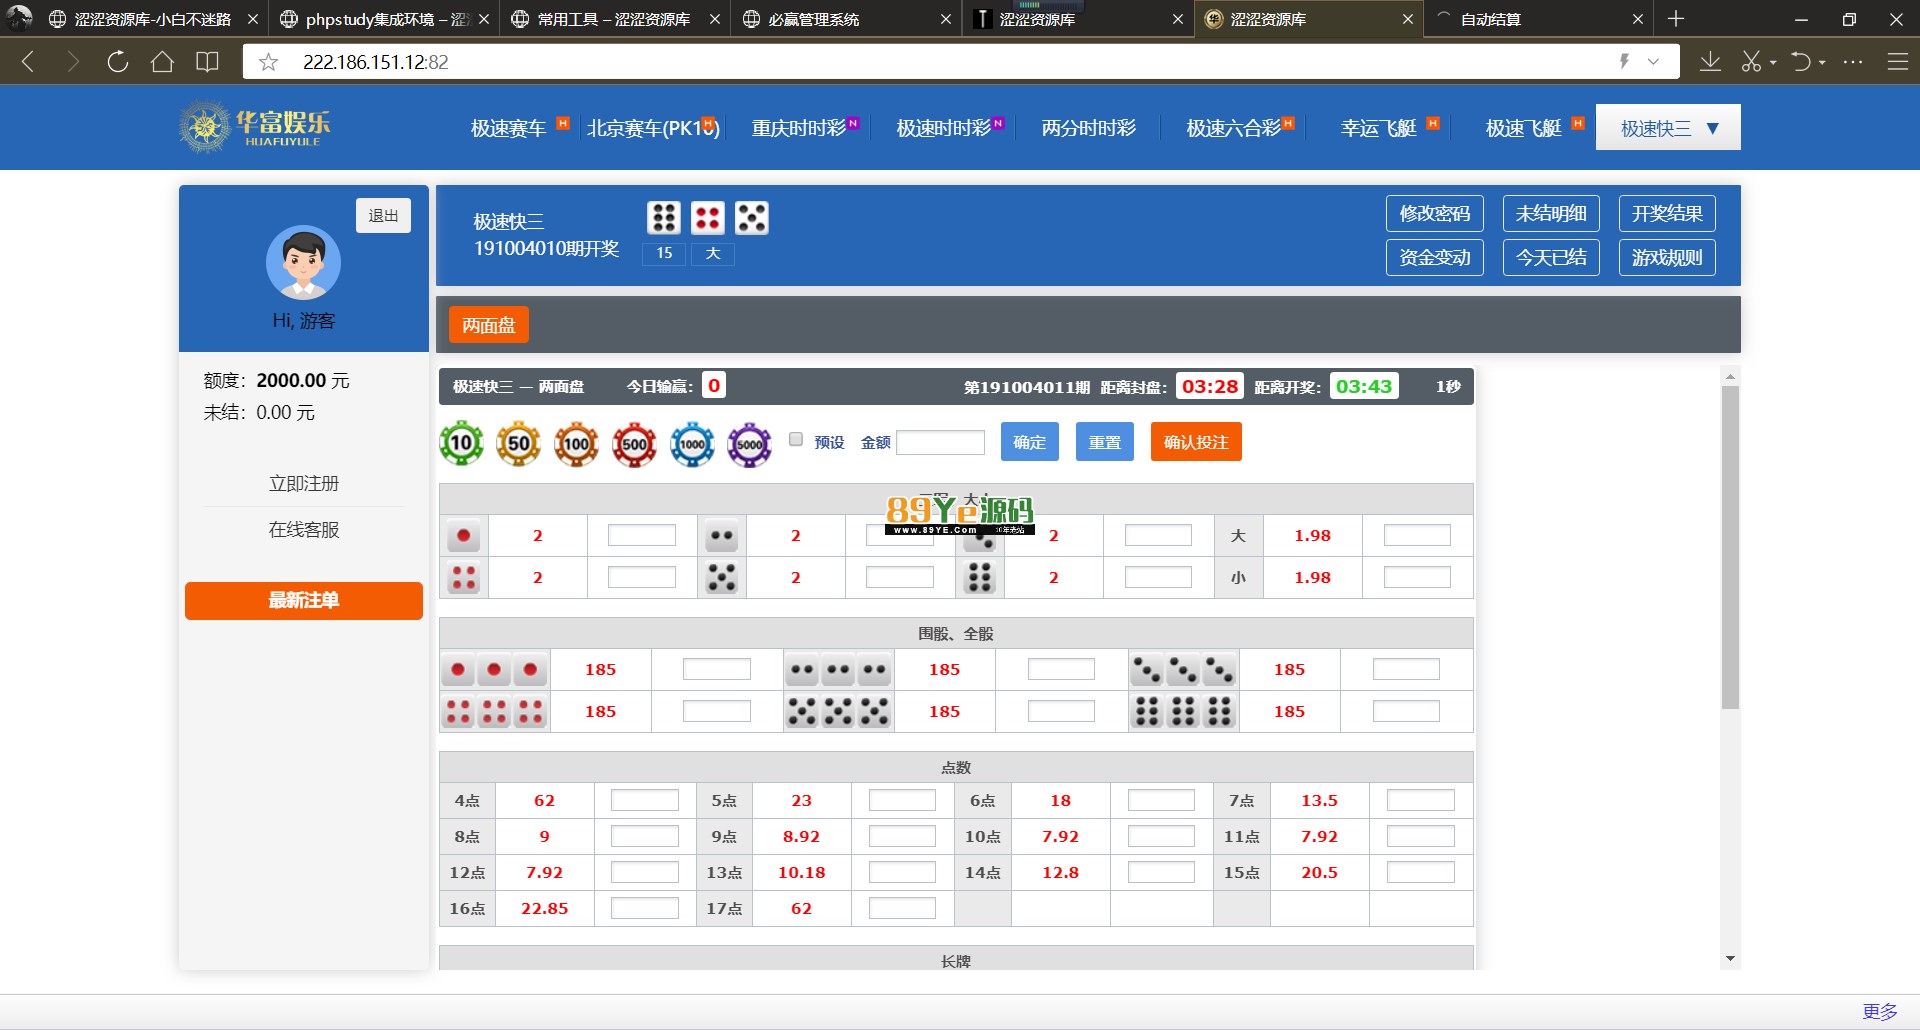This screenshot has width=1920, height=1030.
Task: Click the bet input for 大
Action: [1417, 535]
